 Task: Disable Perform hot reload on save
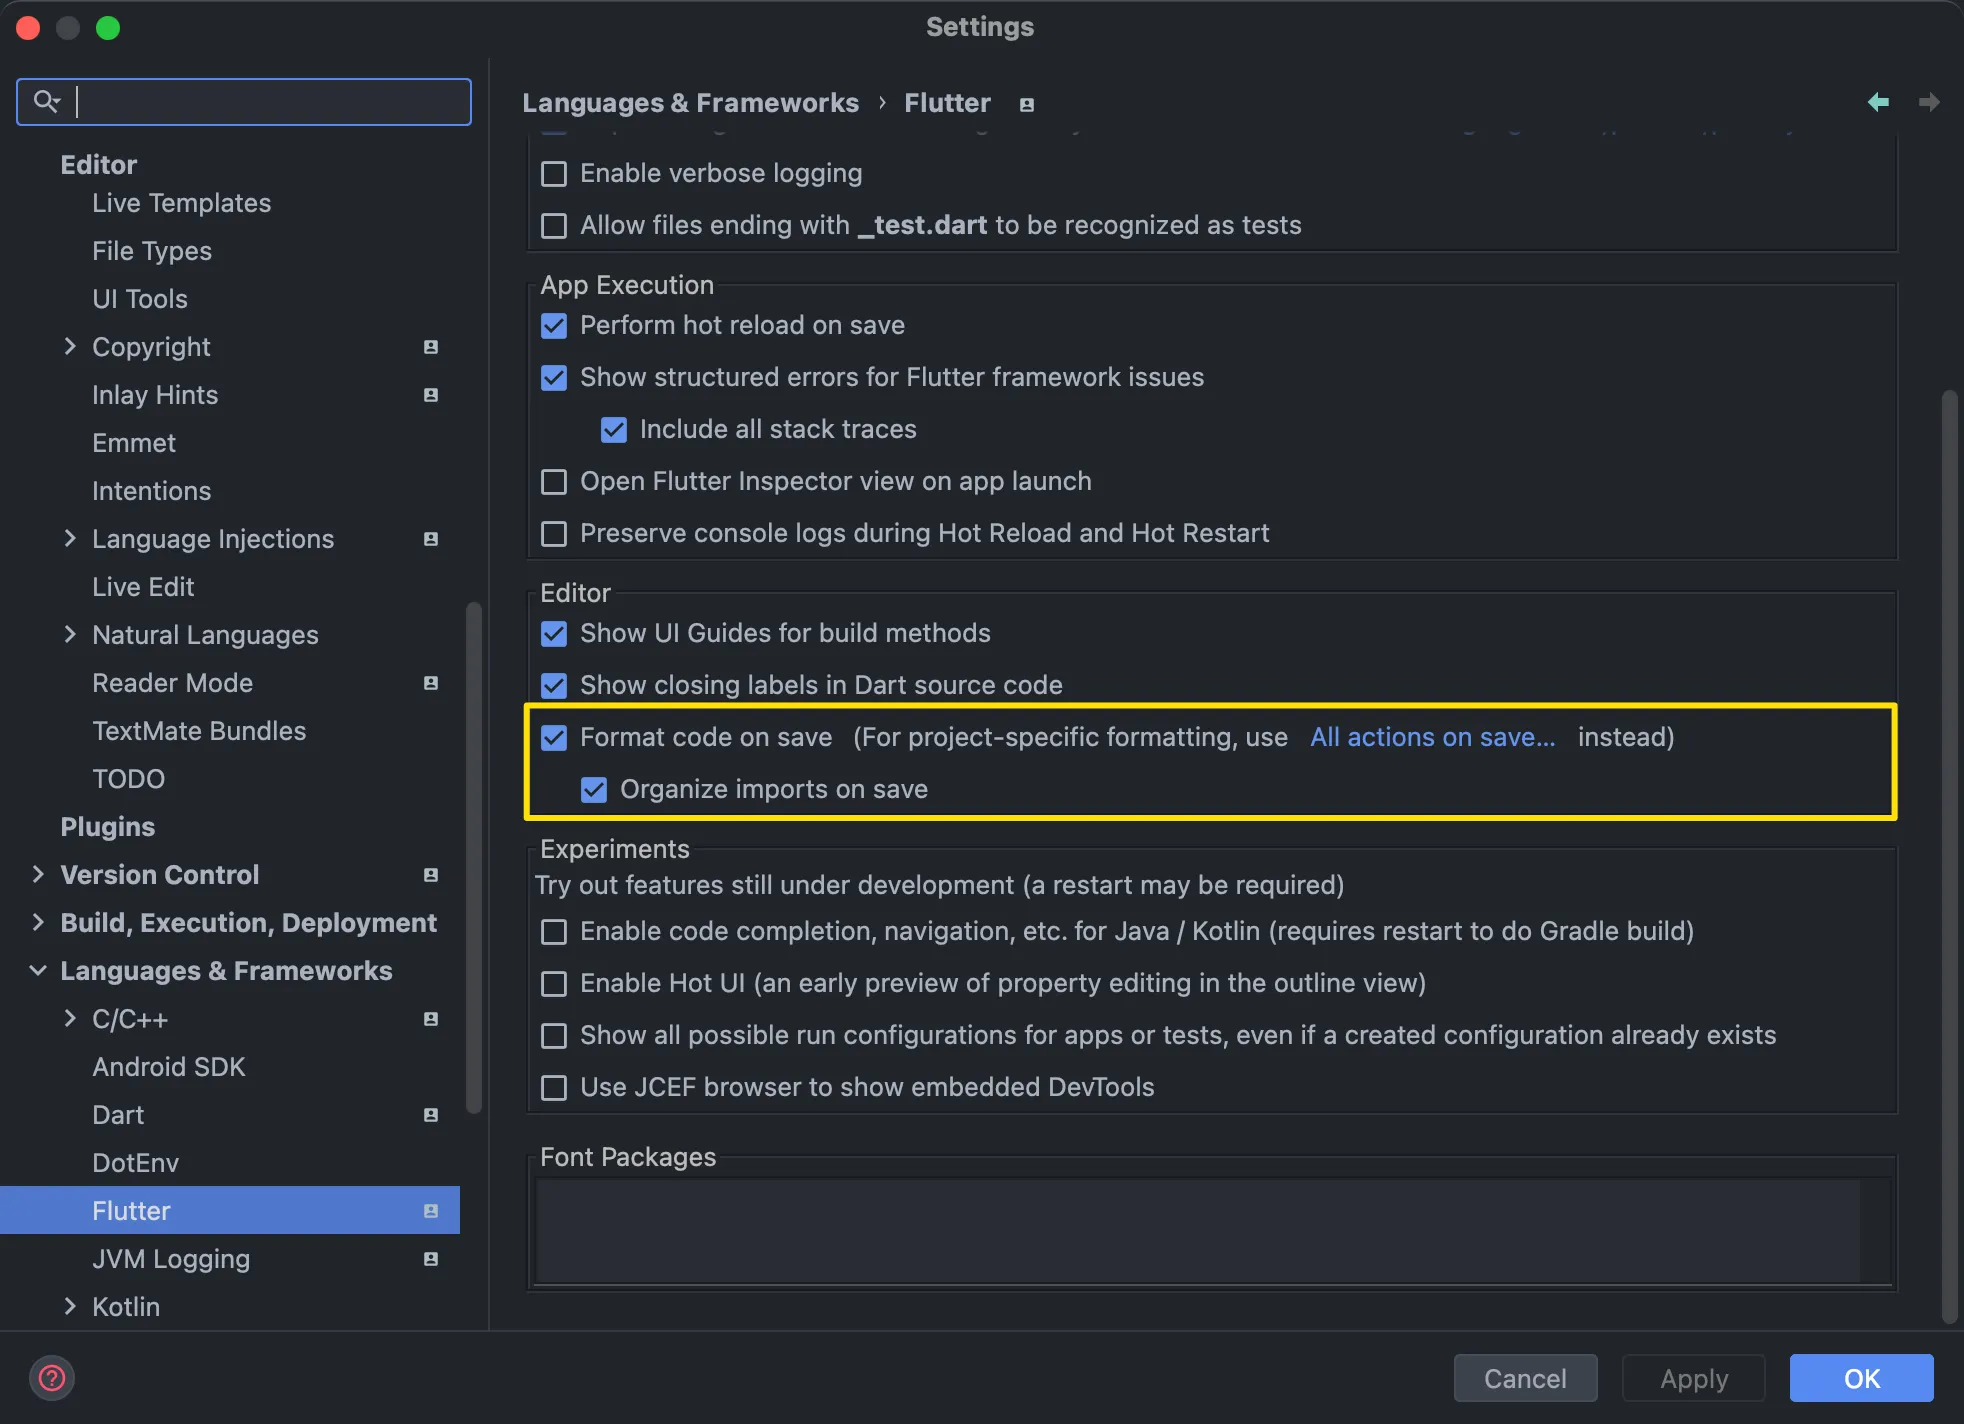554,326
